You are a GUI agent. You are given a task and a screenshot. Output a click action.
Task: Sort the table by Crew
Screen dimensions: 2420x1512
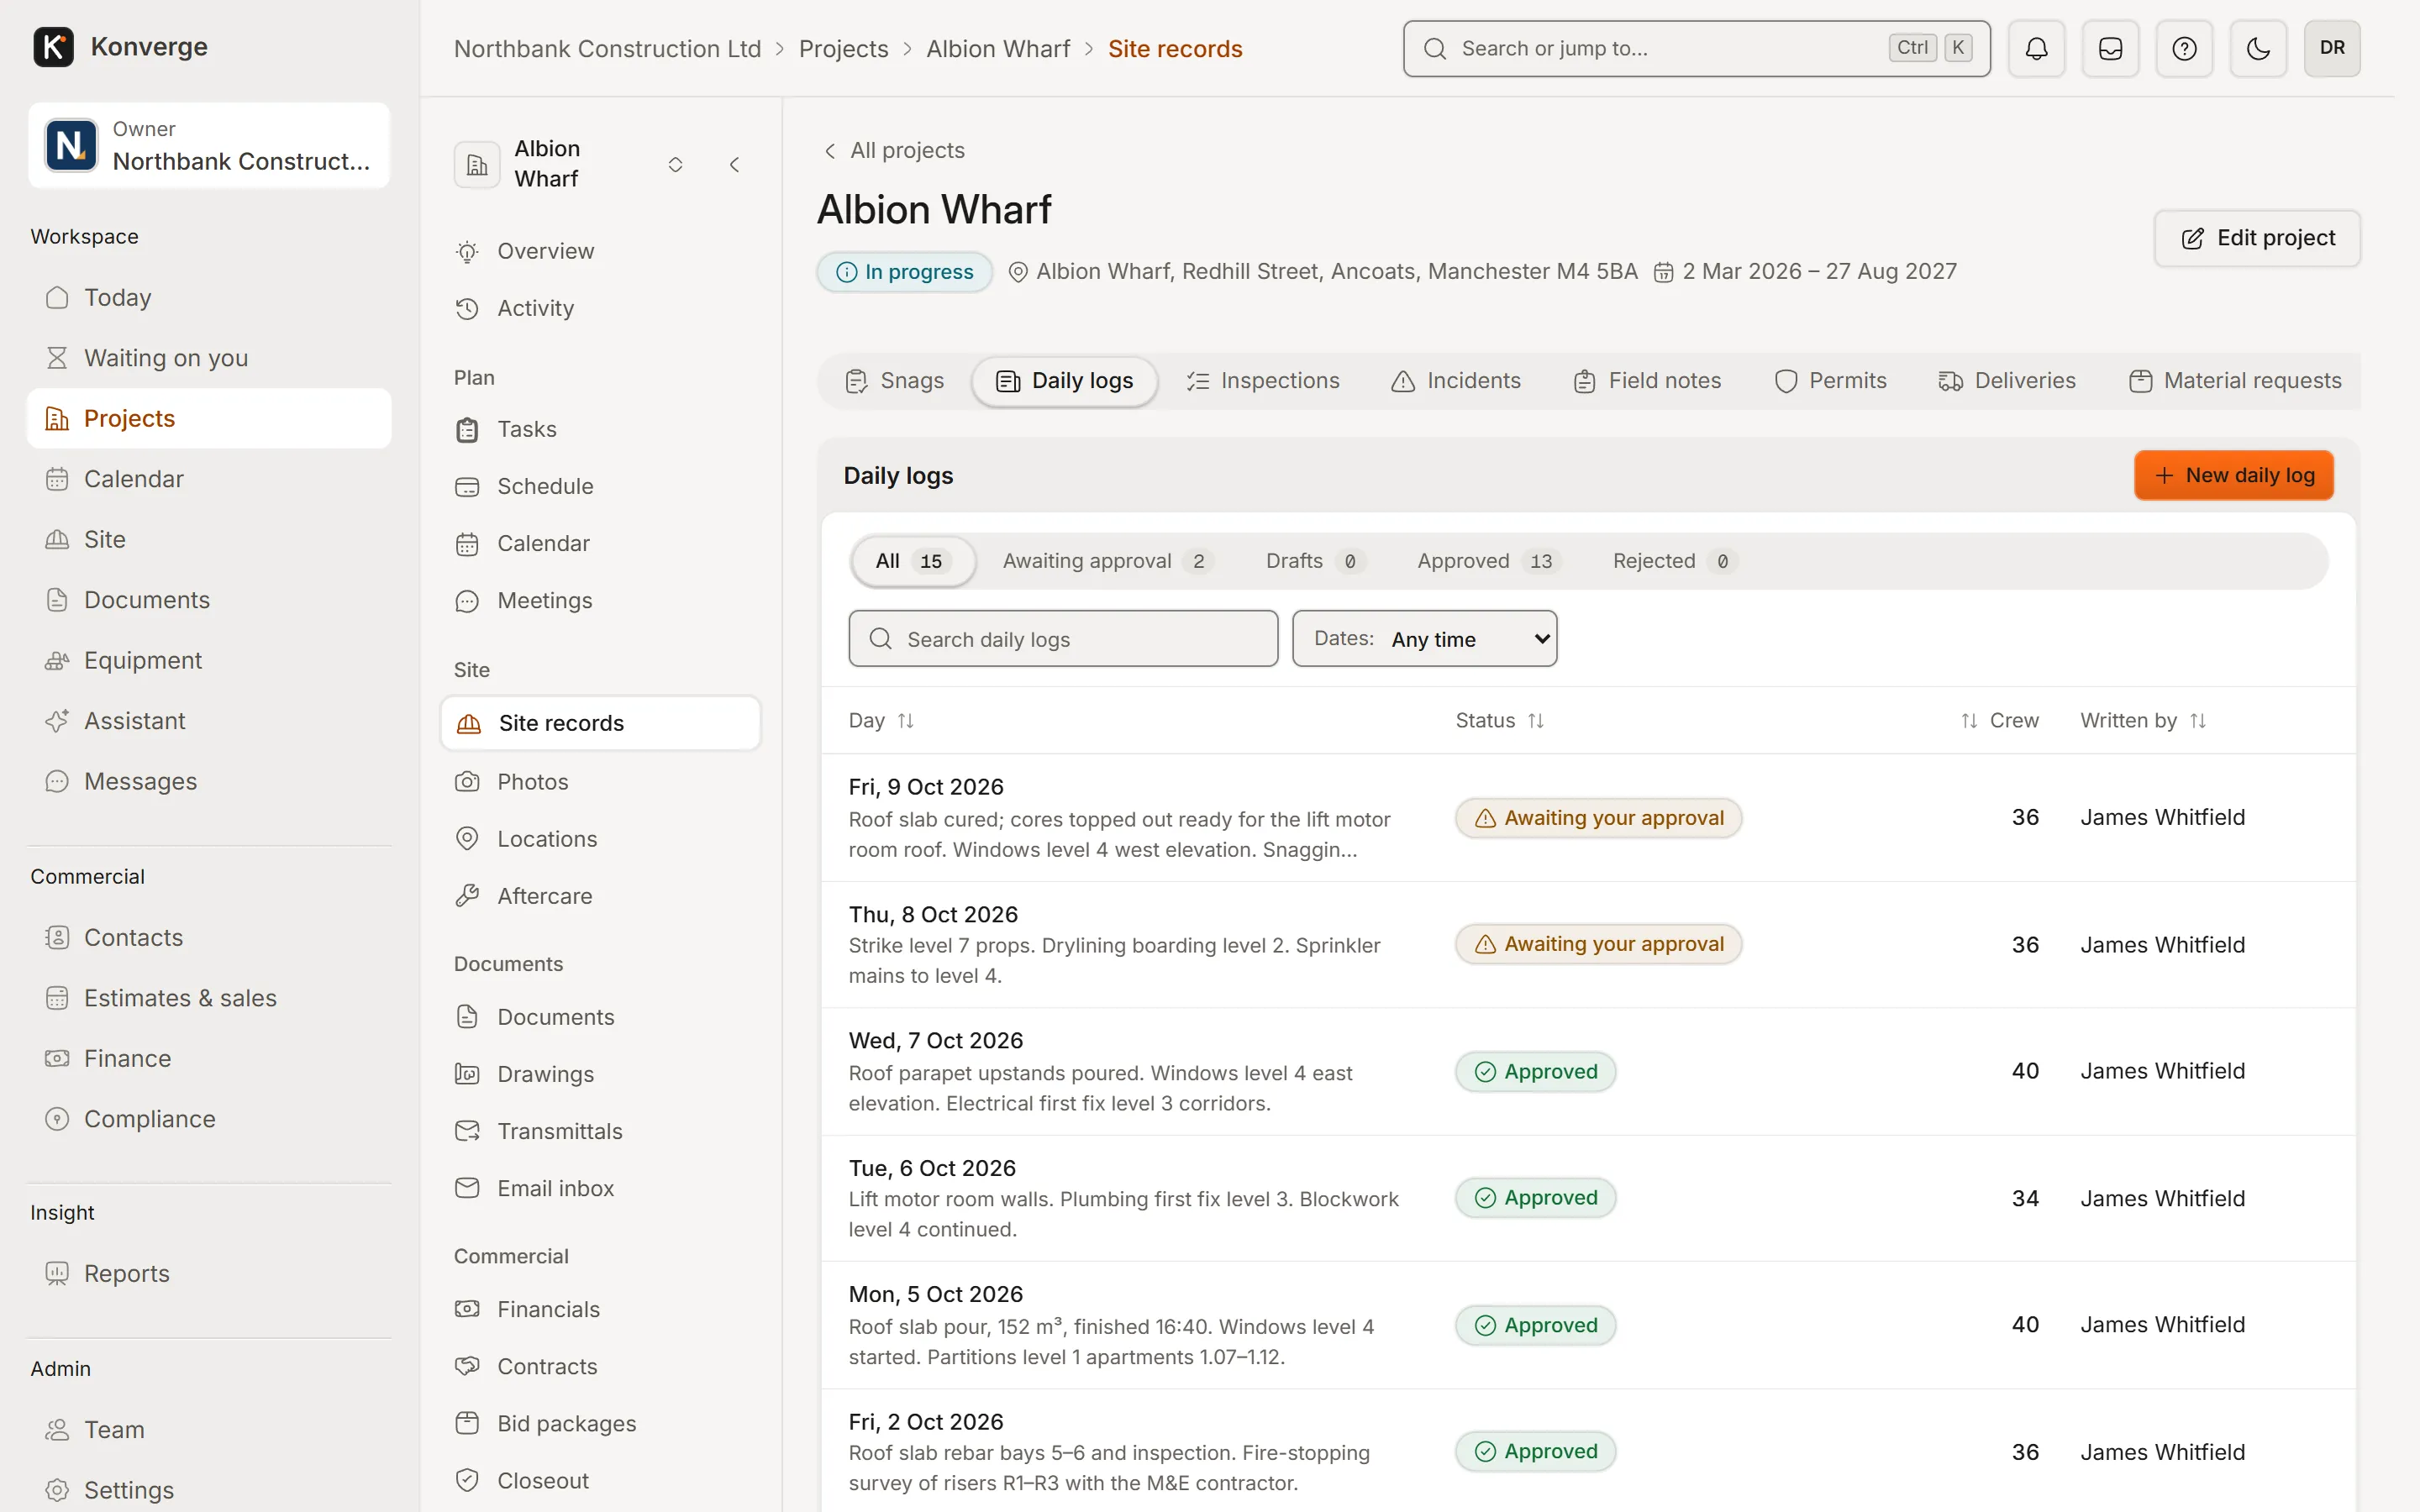tap(1999, 720)
